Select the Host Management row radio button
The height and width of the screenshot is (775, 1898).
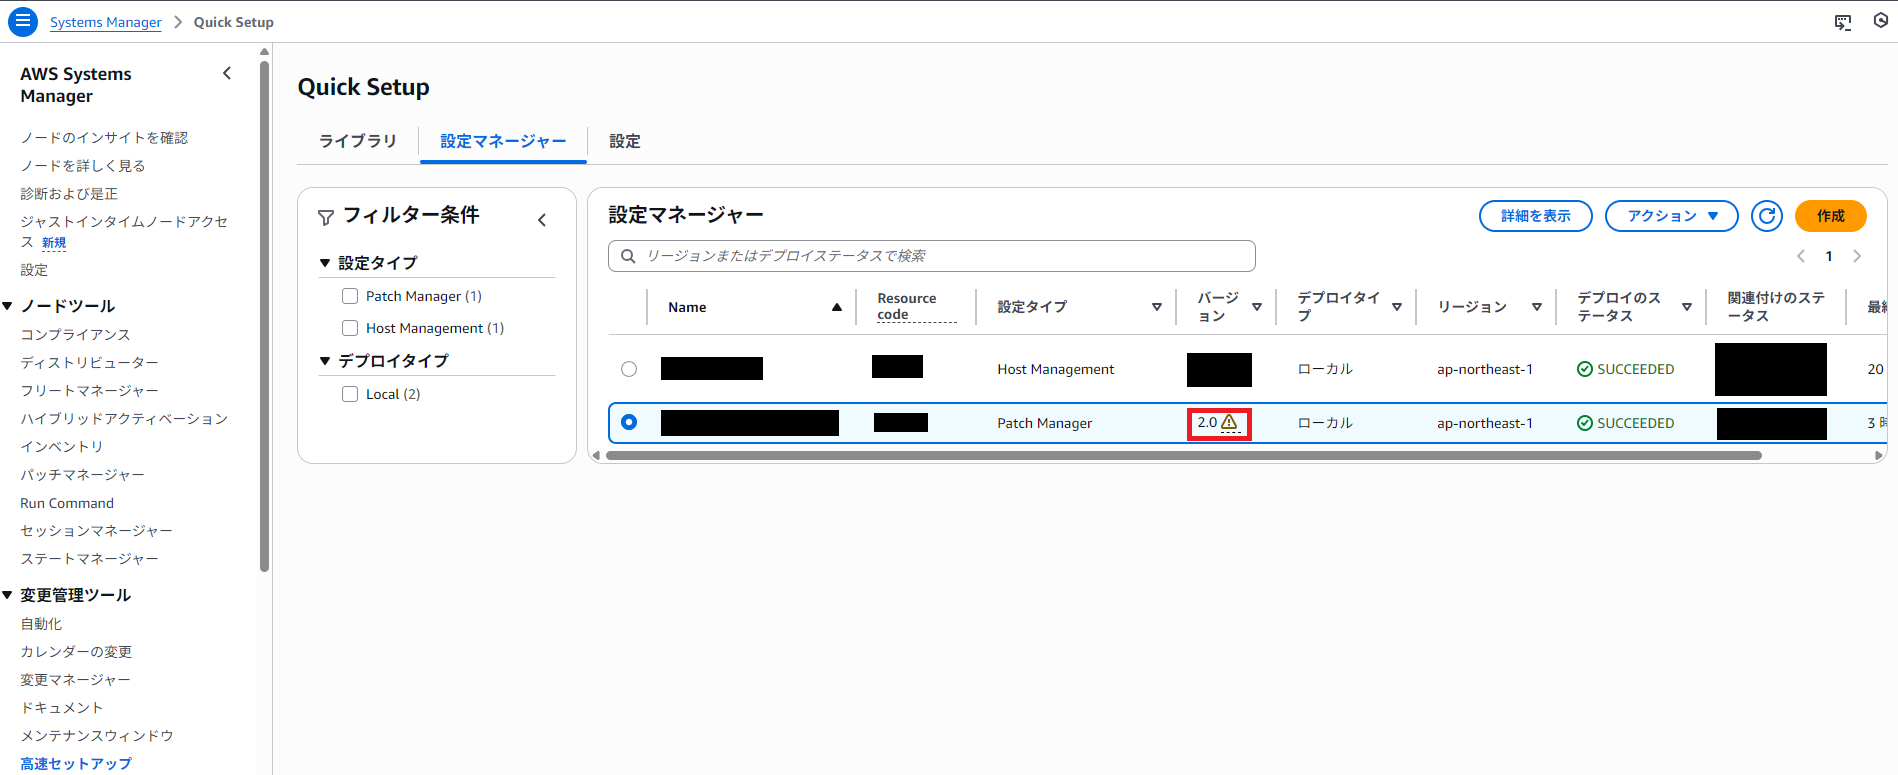(x=629, y=369)
